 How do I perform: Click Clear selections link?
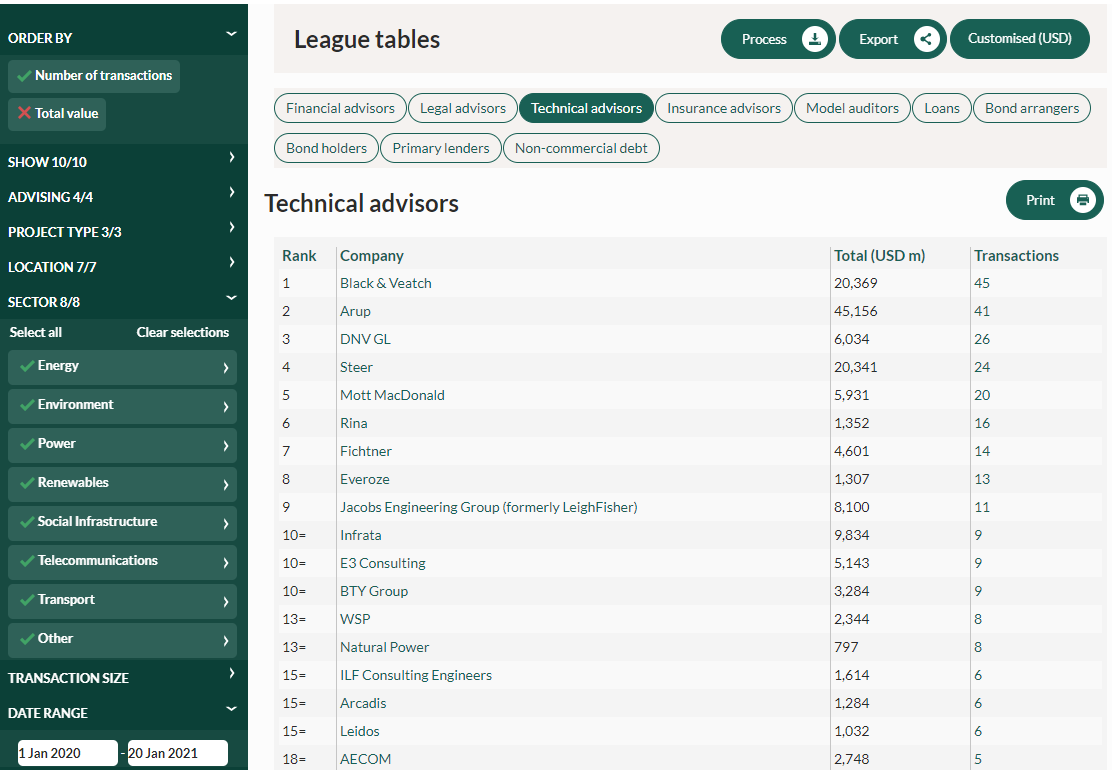pyautogui.click(x=183, y=333)
